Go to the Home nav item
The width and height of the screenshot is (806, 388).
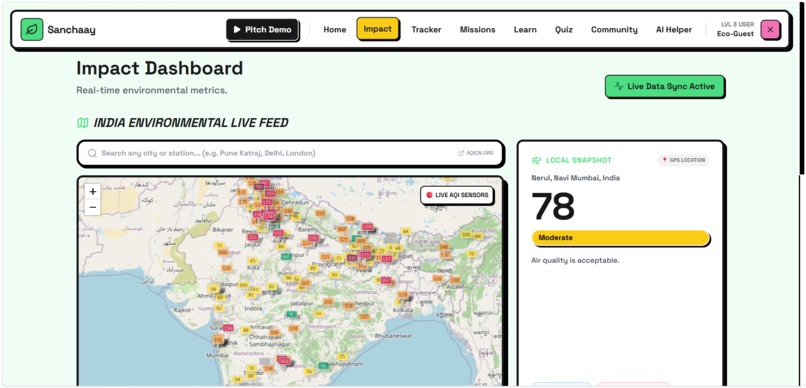pos(335,29)
